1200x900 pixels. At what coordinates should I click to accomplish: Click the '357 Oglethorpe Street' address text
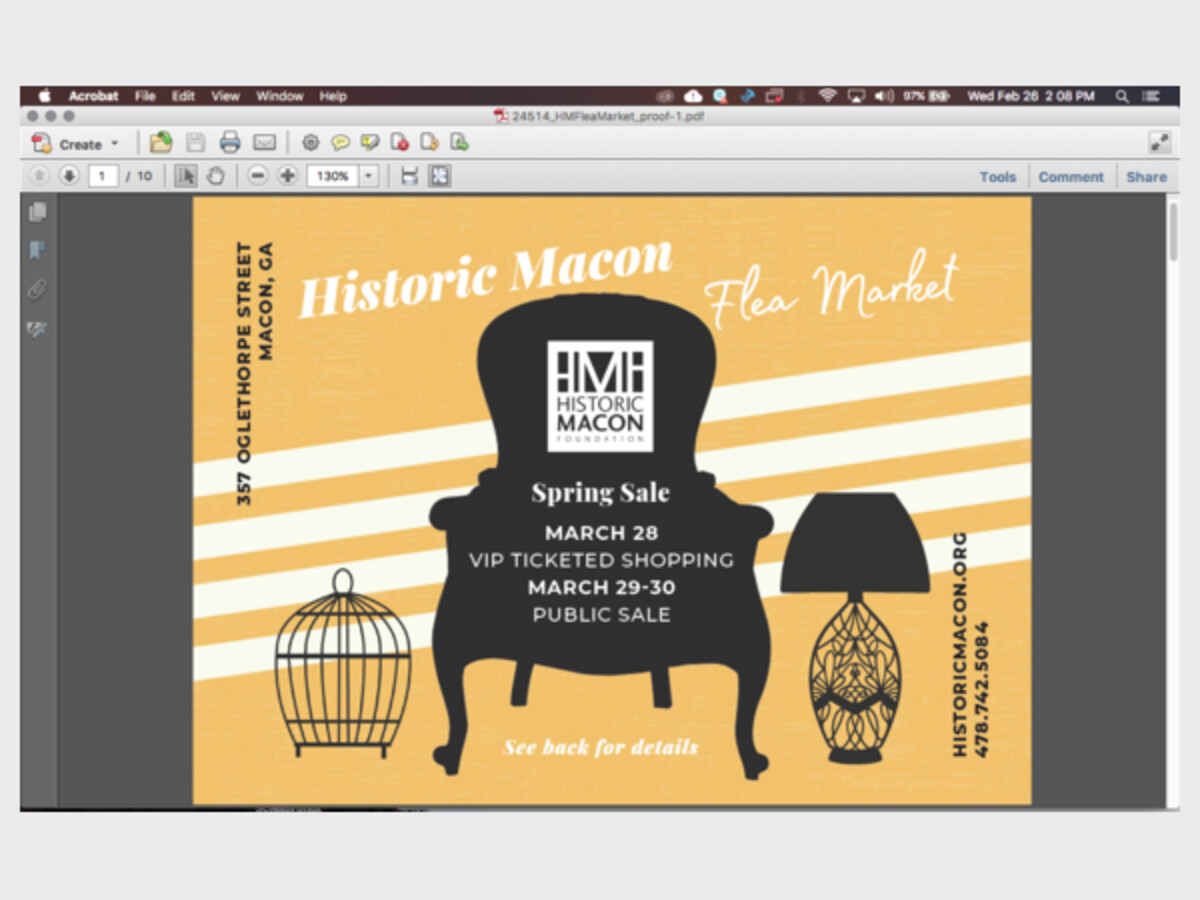tap(245, 373)
